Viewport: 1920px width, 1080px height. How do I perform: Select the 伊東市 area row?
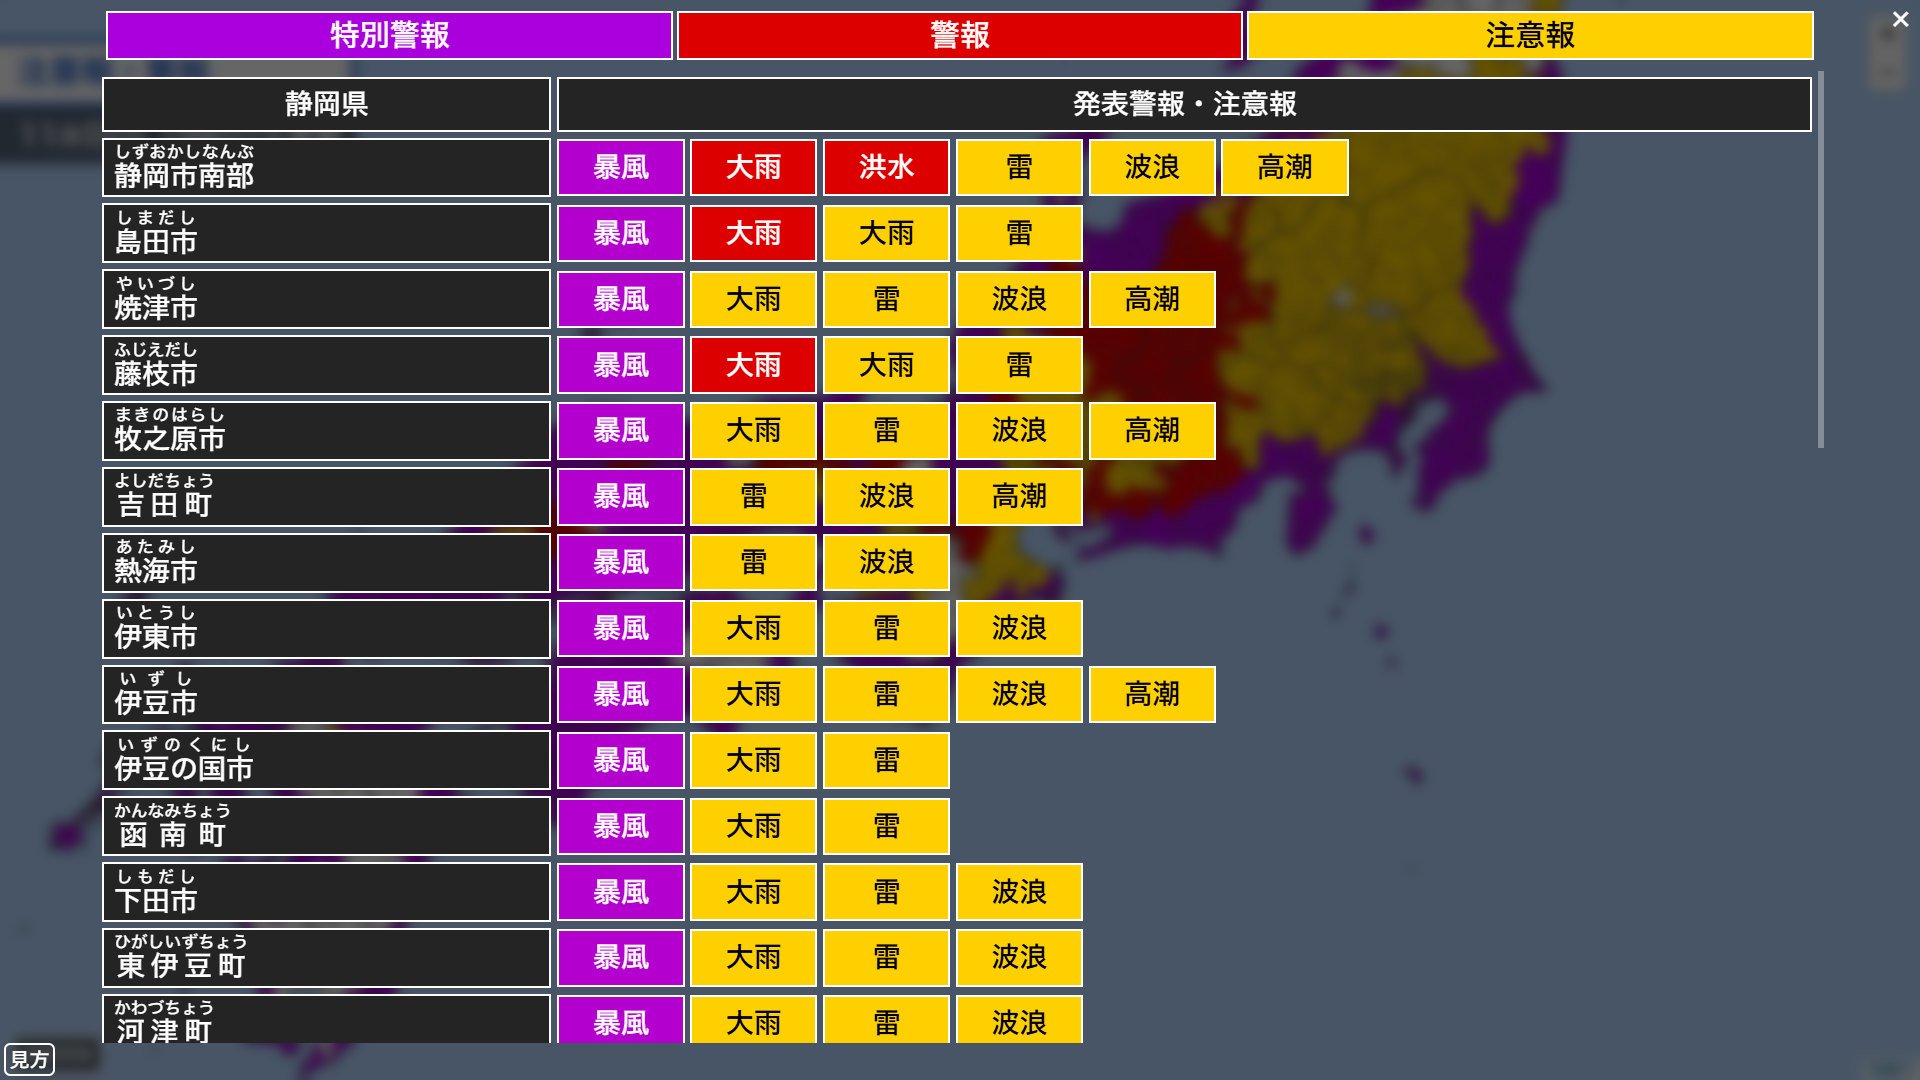click(326, 629)
